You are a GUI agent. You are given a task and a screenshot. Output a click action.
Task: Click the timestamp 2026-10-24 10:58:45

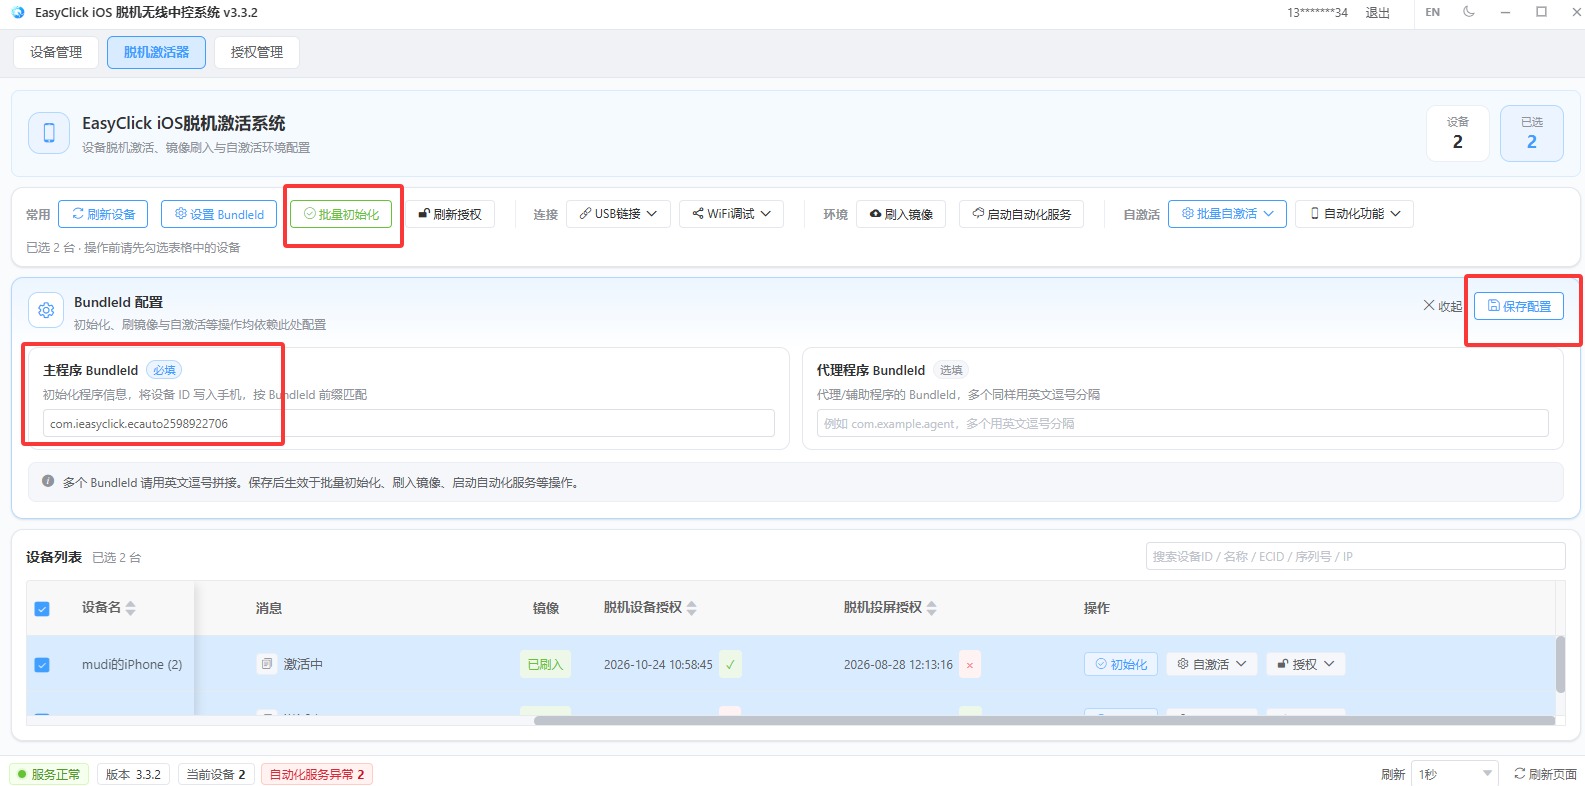click(658, 664)
